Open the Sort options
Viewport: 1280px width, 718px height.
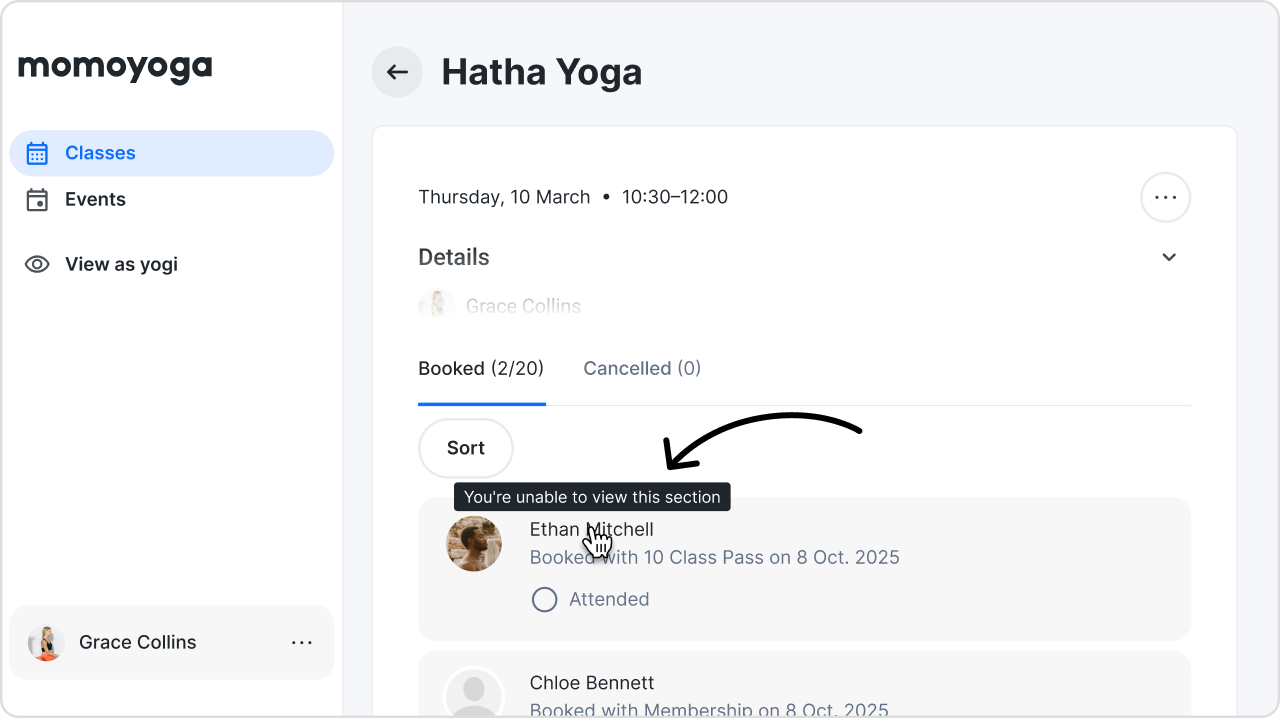coord(465,448)
